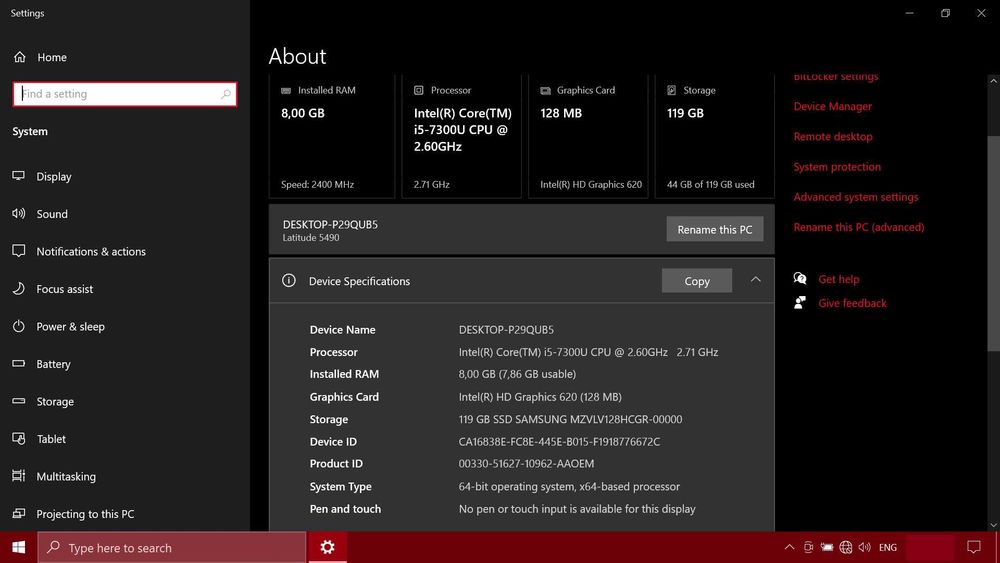1000x563 pixels.
Task: Select Power & sleep in sidebar
Action: click(x=70, y=327)
